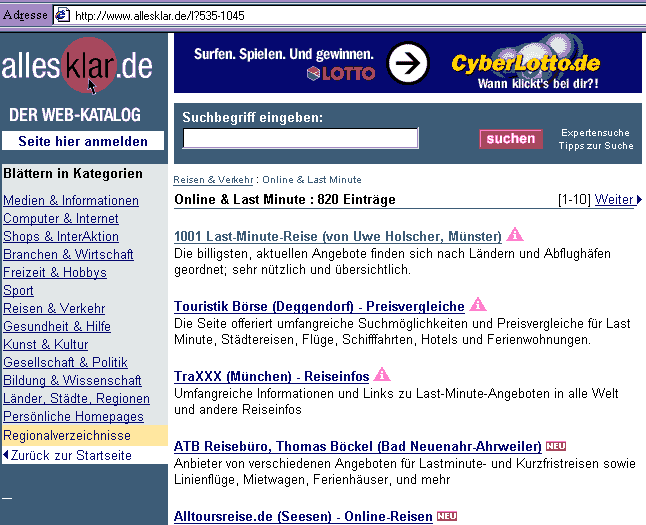Screen dimensions: 646x525
Task: Open Persönliche Homepages category
Action: [73, 417]
